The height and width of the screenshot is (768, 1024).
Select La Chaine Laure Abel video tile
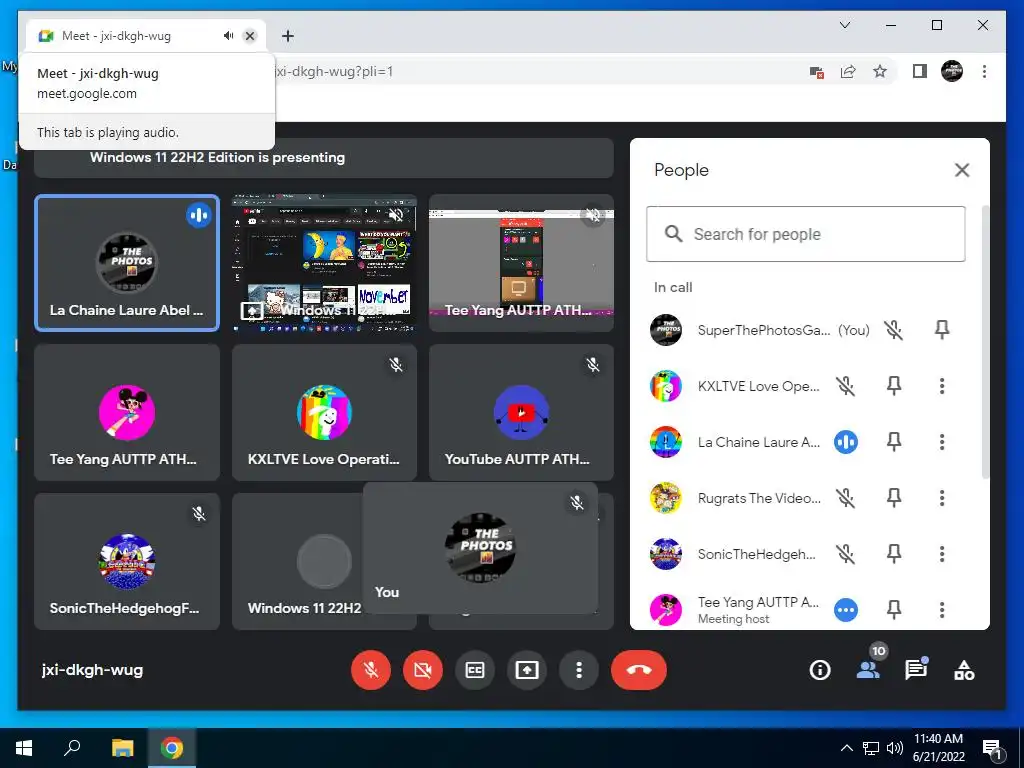coord(127,263)
